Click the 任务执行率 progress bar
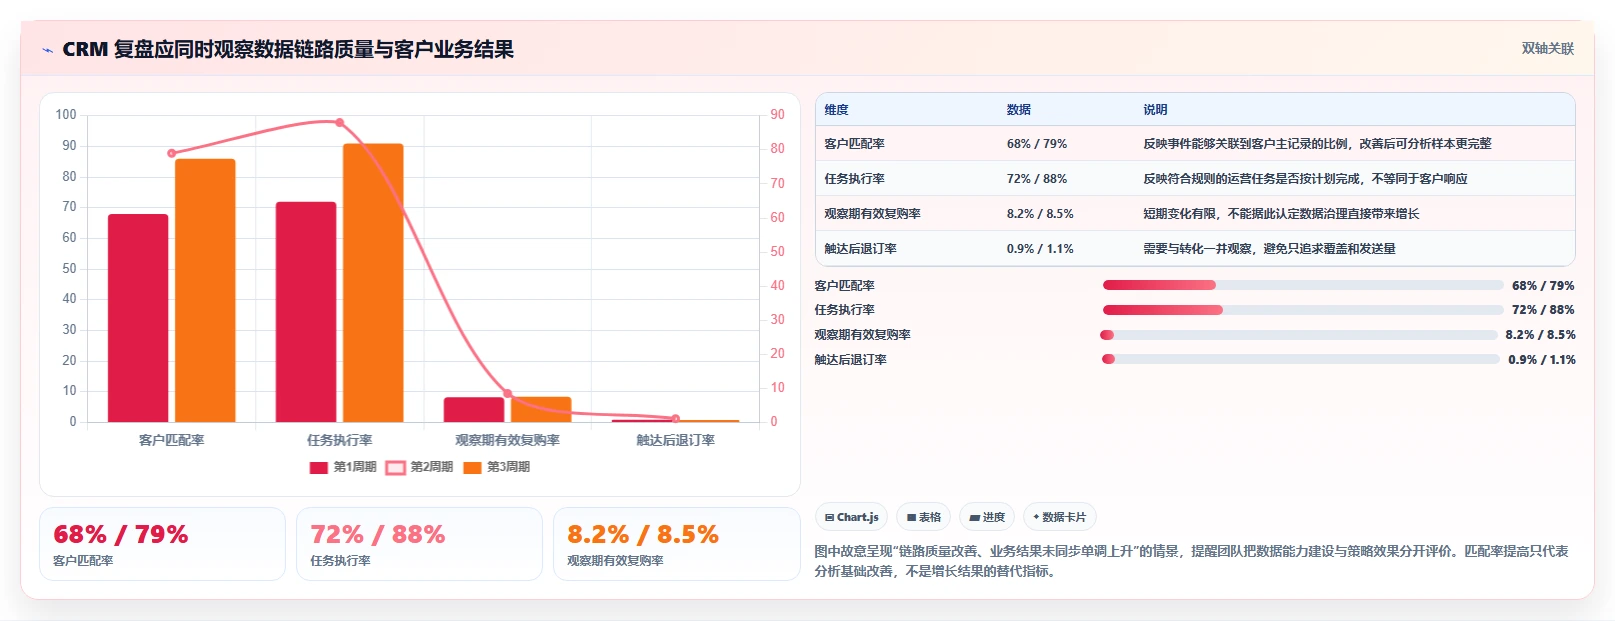1615x621 pixels. pos(1302,310)
